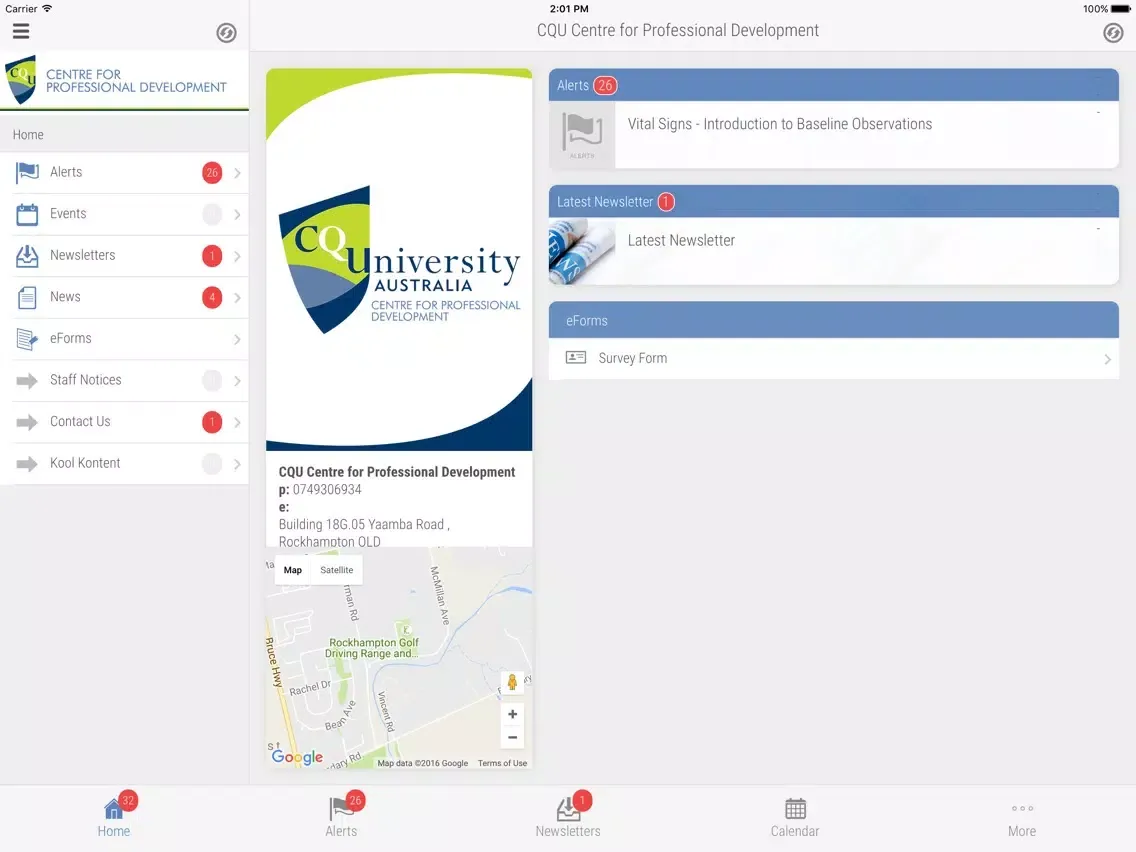The height and width of the screenshot is (852, 1136).
Task: Click the Alerts section header
Action: pos(834,85)
